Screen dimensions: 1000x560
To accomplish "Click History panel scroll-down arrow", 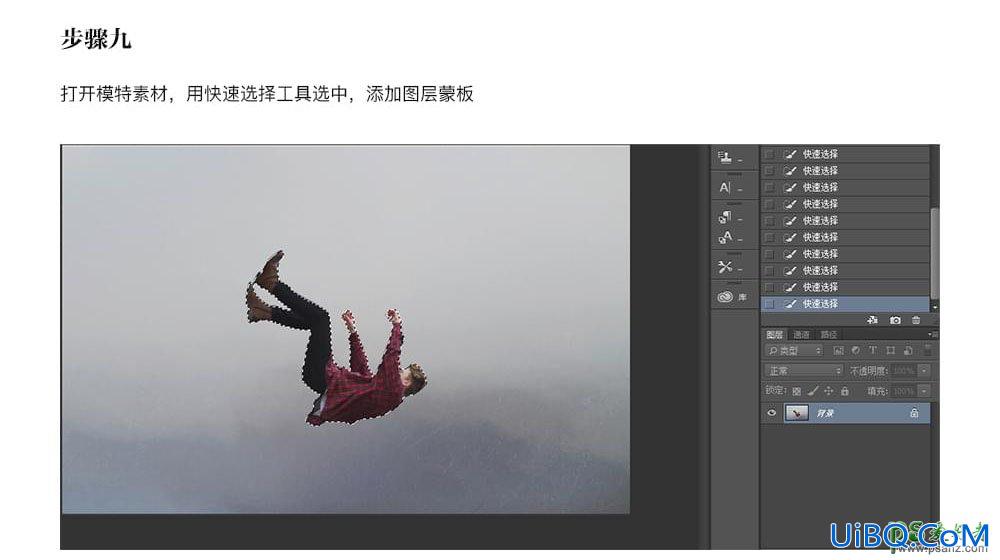I will tap(935, 307).
